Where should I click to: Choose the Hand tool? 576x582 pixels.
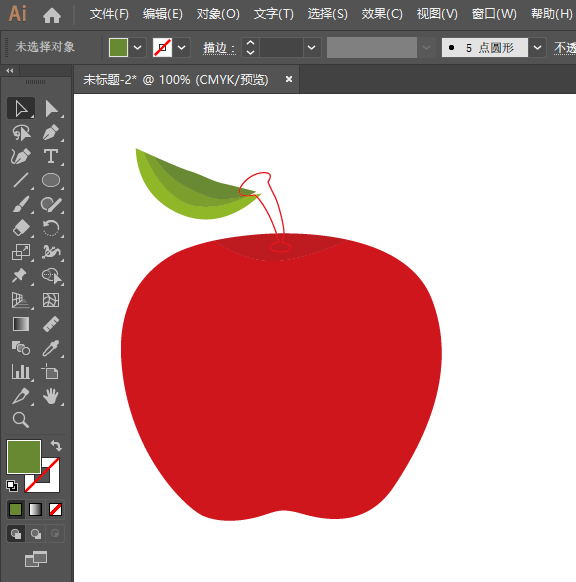coord(51,396)
